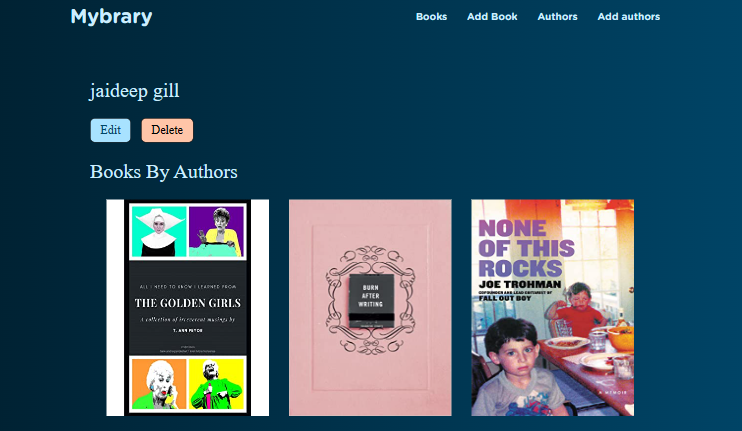This screenshot has width=742, height=431.
Task: Open the Add Book page
Action: click(492, 17)
